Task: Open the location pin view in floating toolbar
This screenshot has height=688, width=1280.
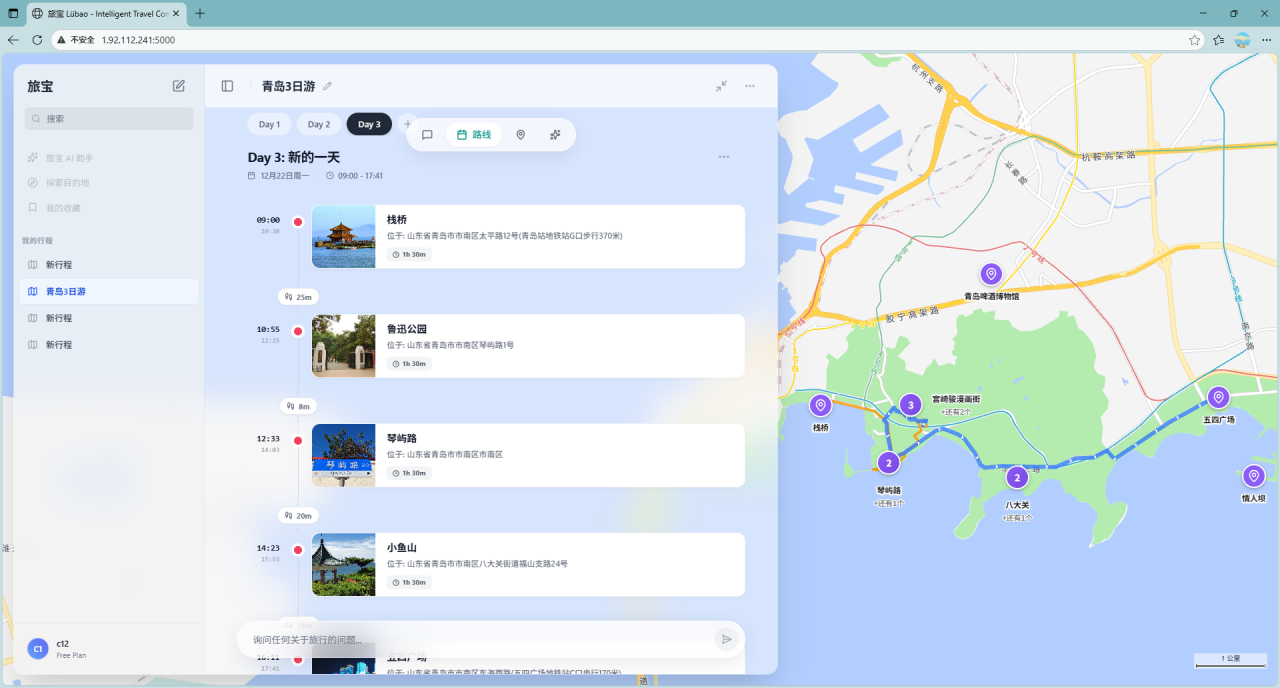Action: [520, 135]
